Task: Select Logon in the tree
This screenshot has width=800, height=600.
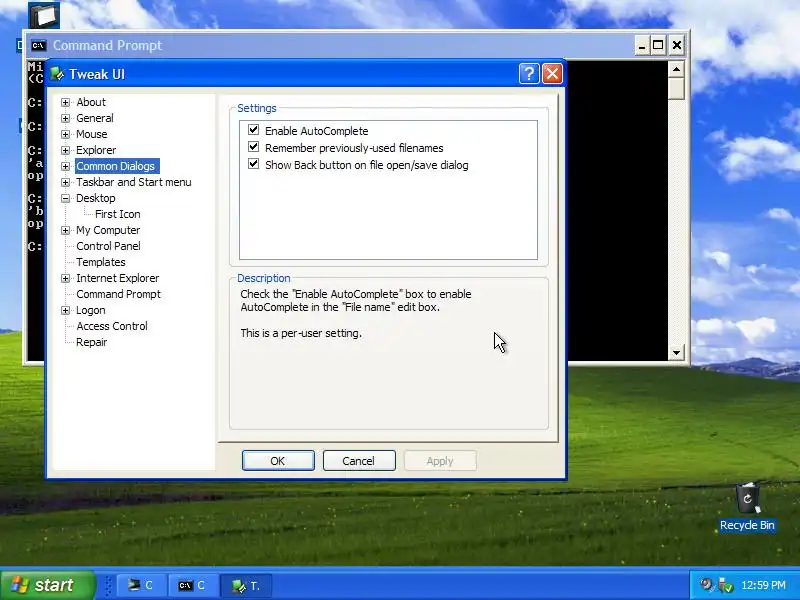Action: (x=91, y=310)
